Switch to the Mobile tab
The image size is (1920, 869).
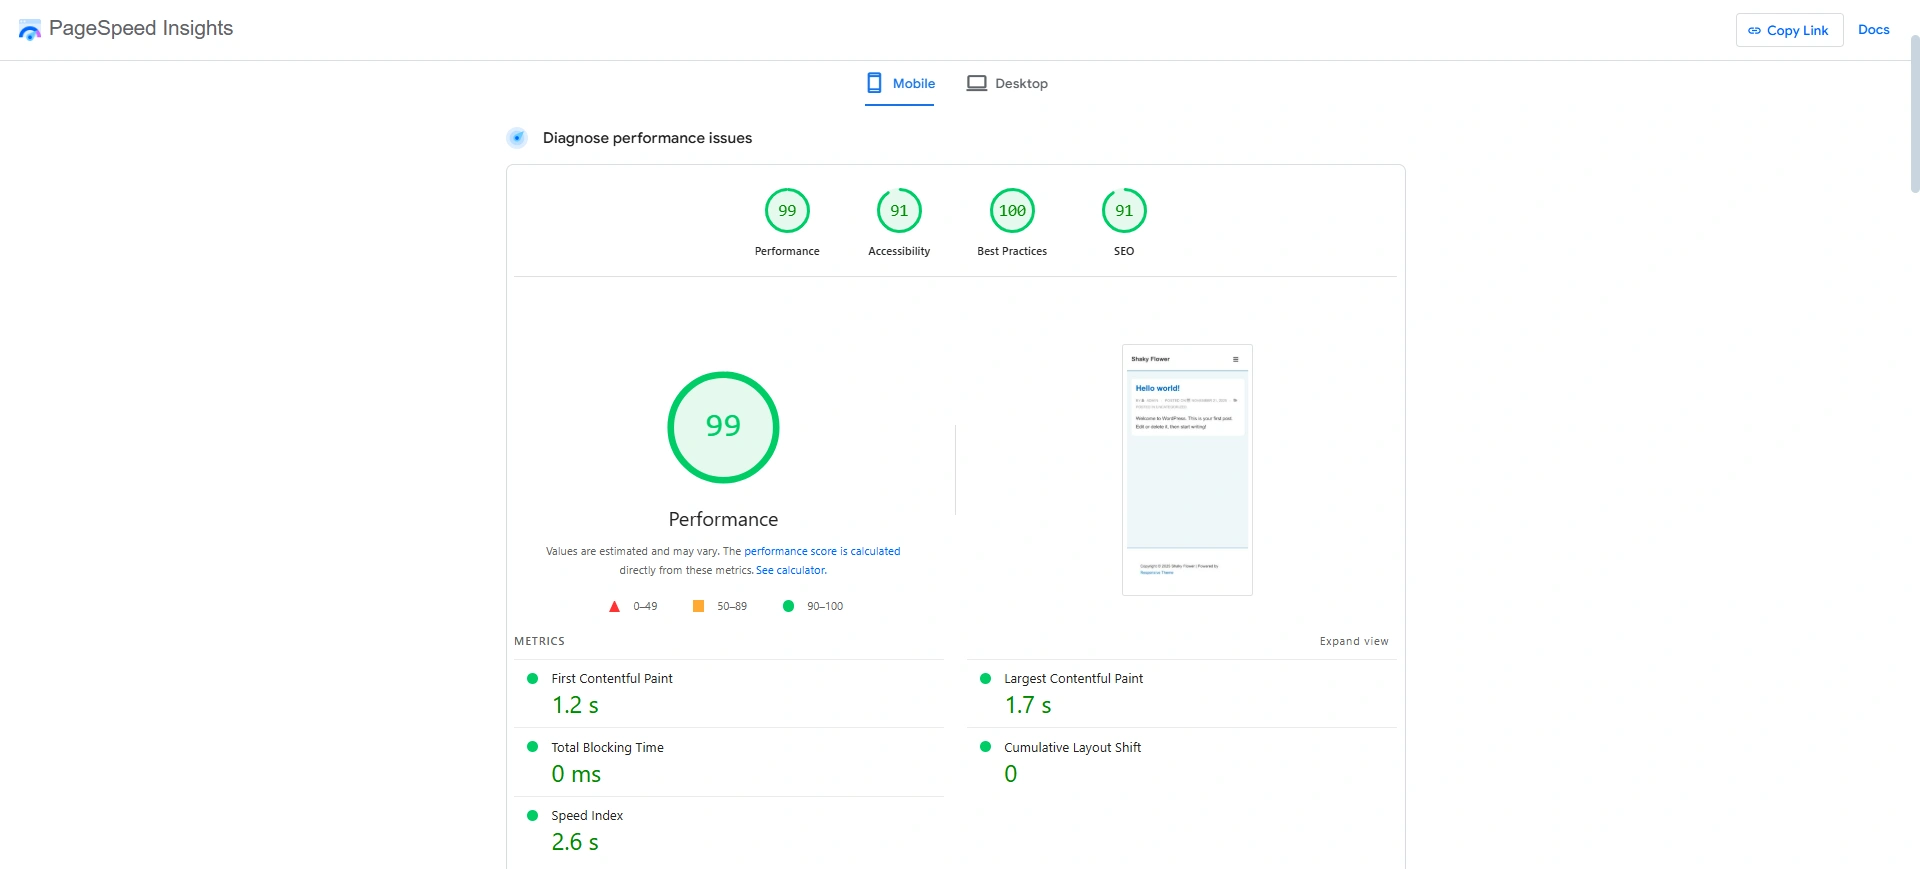[x=900, y=84]
